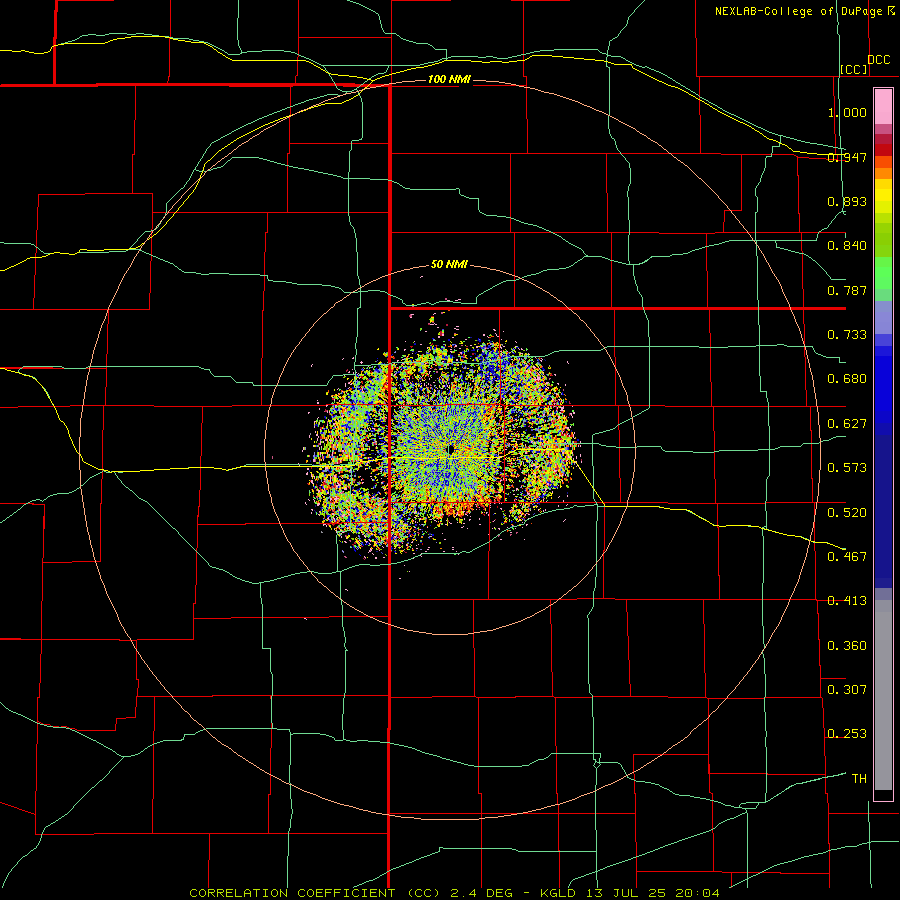
Task: Click the 0.413 scale value
Action: click(847, 601)
